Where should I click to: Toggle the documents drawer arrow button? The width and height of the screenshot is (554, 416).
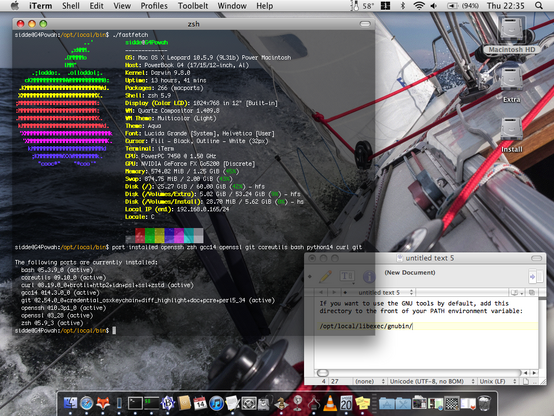[535, 276]
